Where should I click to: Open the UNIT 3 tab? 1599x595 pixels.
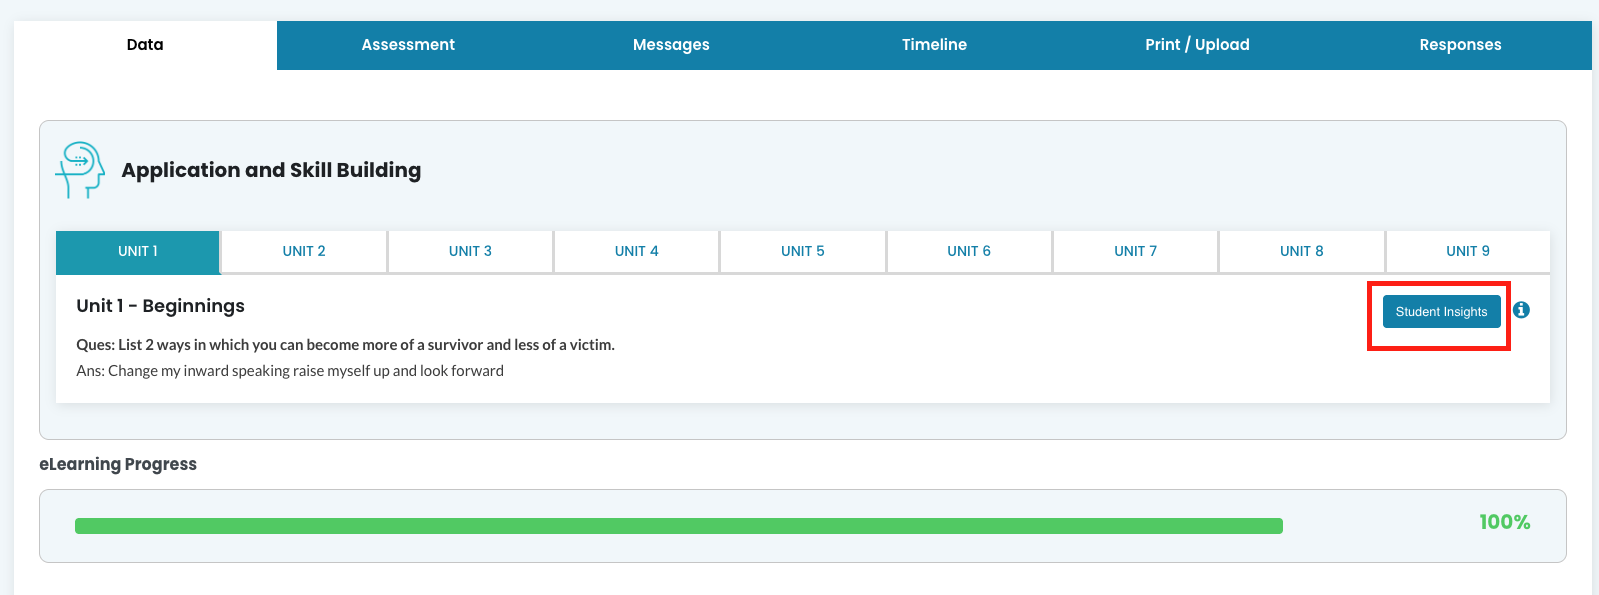tap(470, 252)
